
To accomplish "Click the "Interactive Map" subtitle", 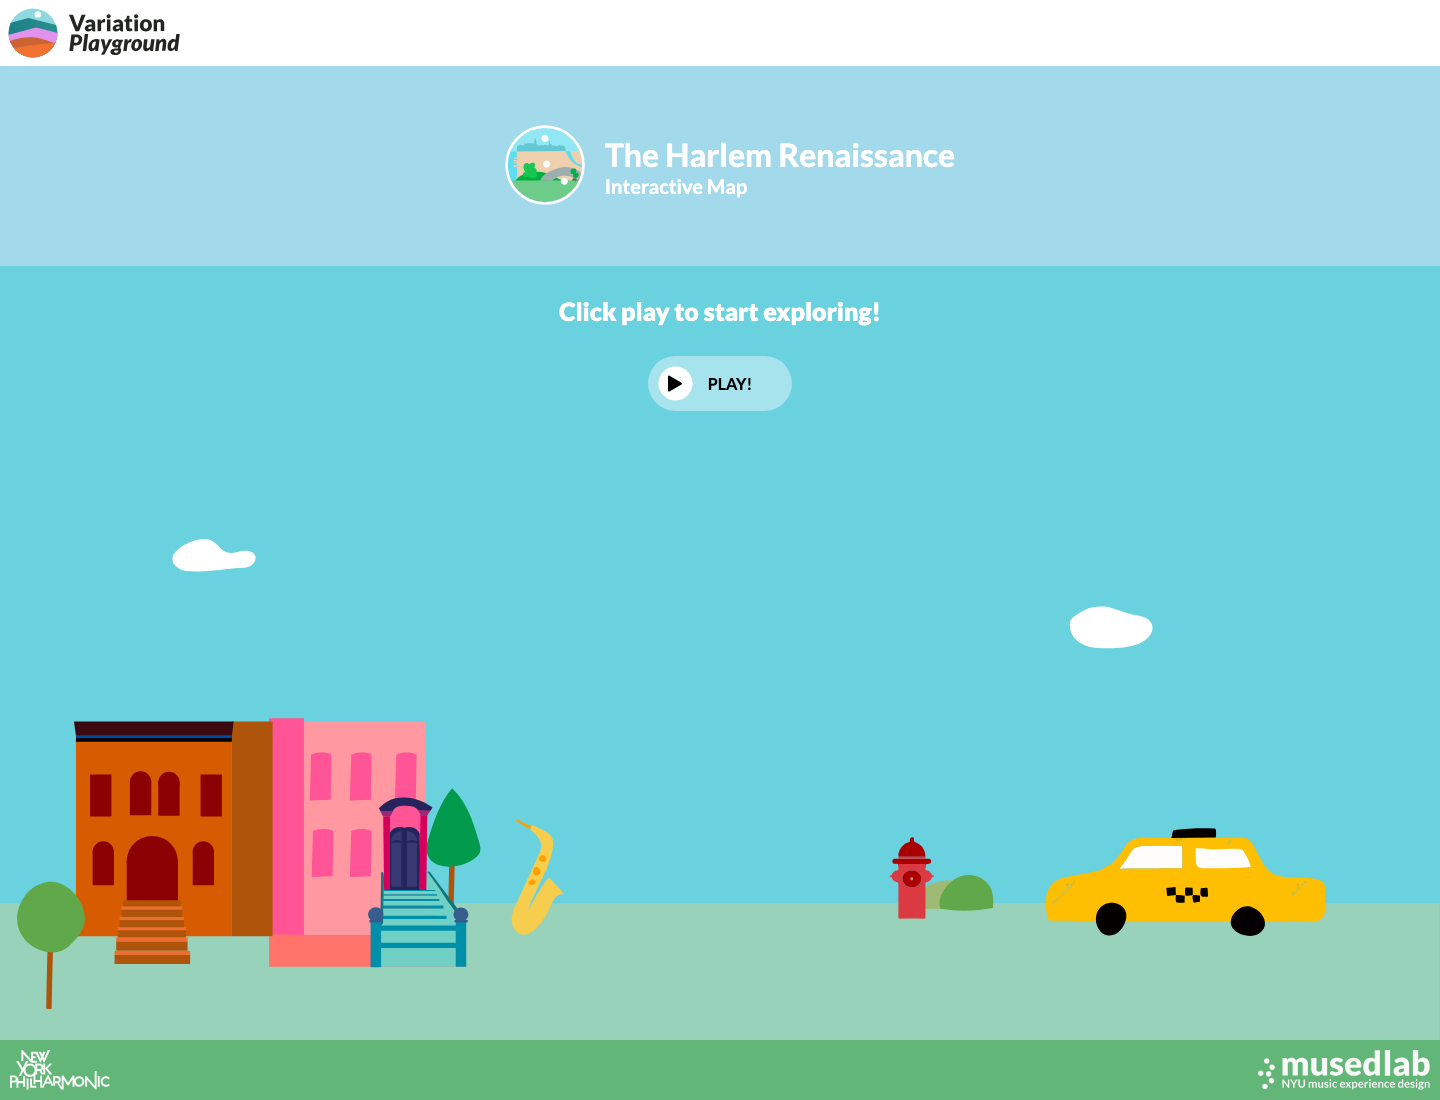I will [x=676, y=187].
